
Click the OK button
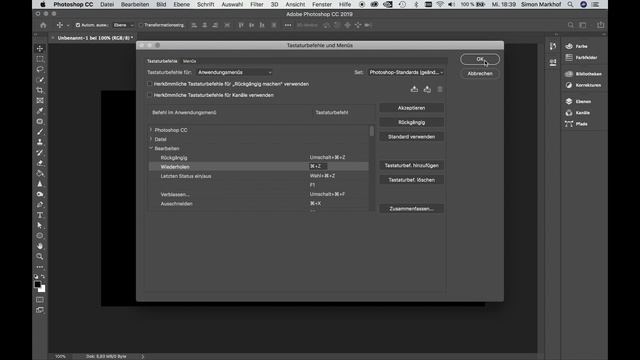pyautogui.click(x=480, y=59)
